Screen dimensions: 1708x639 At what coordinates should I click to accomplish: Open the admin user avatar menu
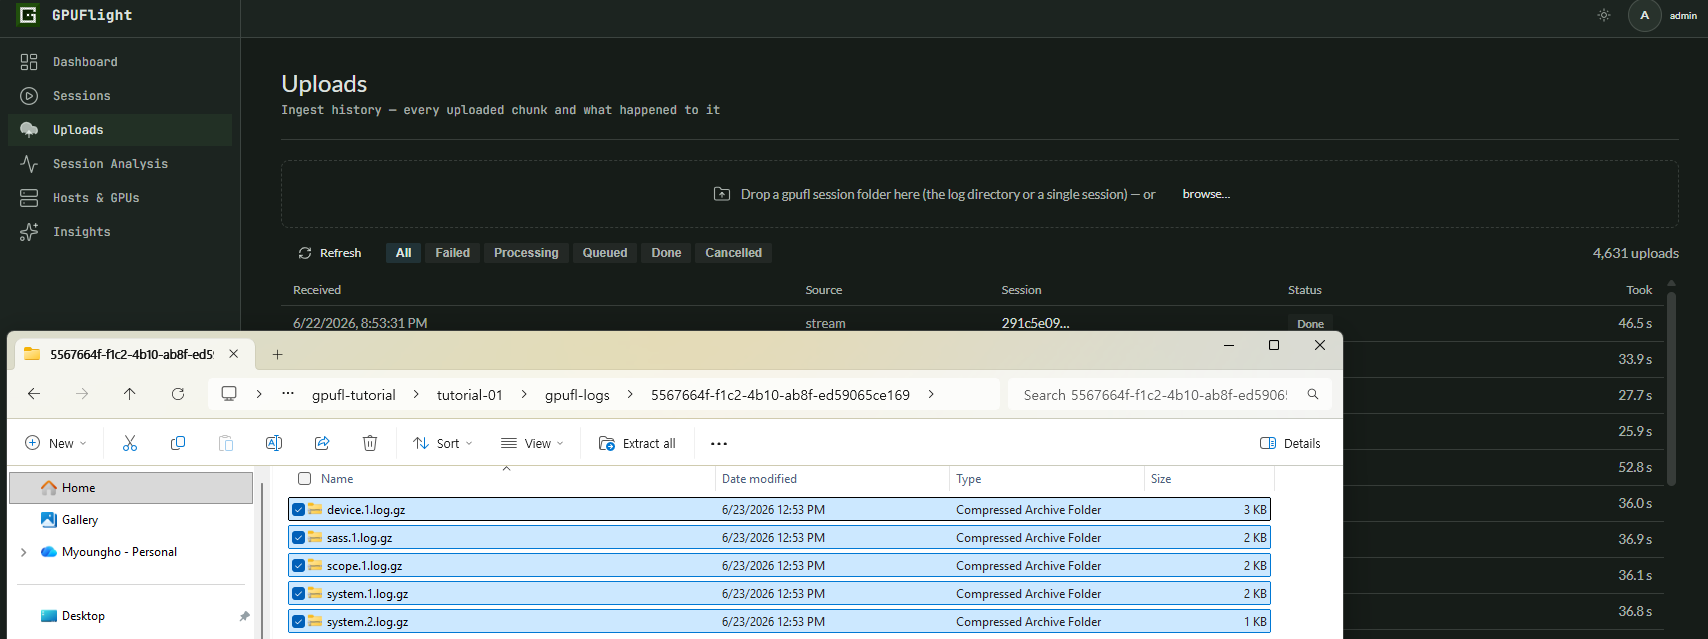[x=1644, y=15]
